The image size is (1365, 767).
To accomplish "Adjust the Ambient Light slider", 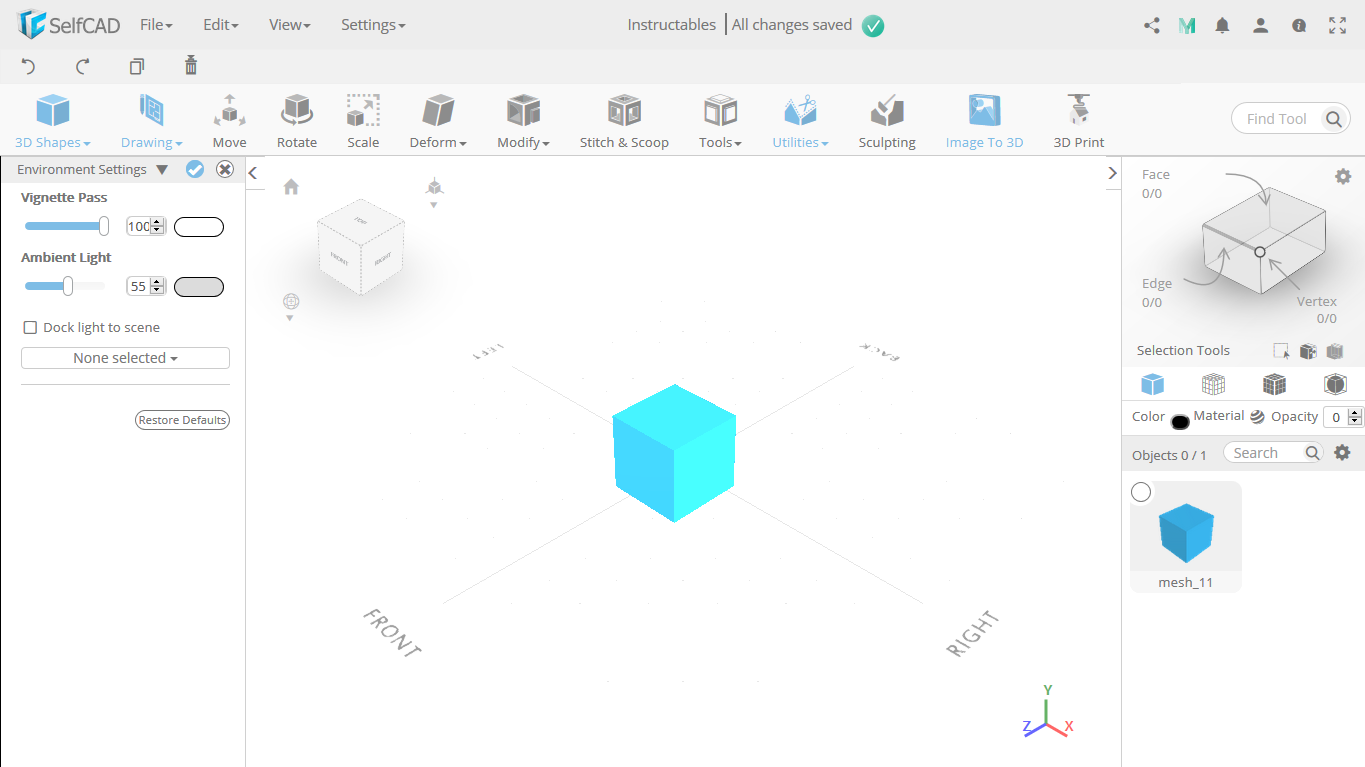I will [x=65, y=286].
